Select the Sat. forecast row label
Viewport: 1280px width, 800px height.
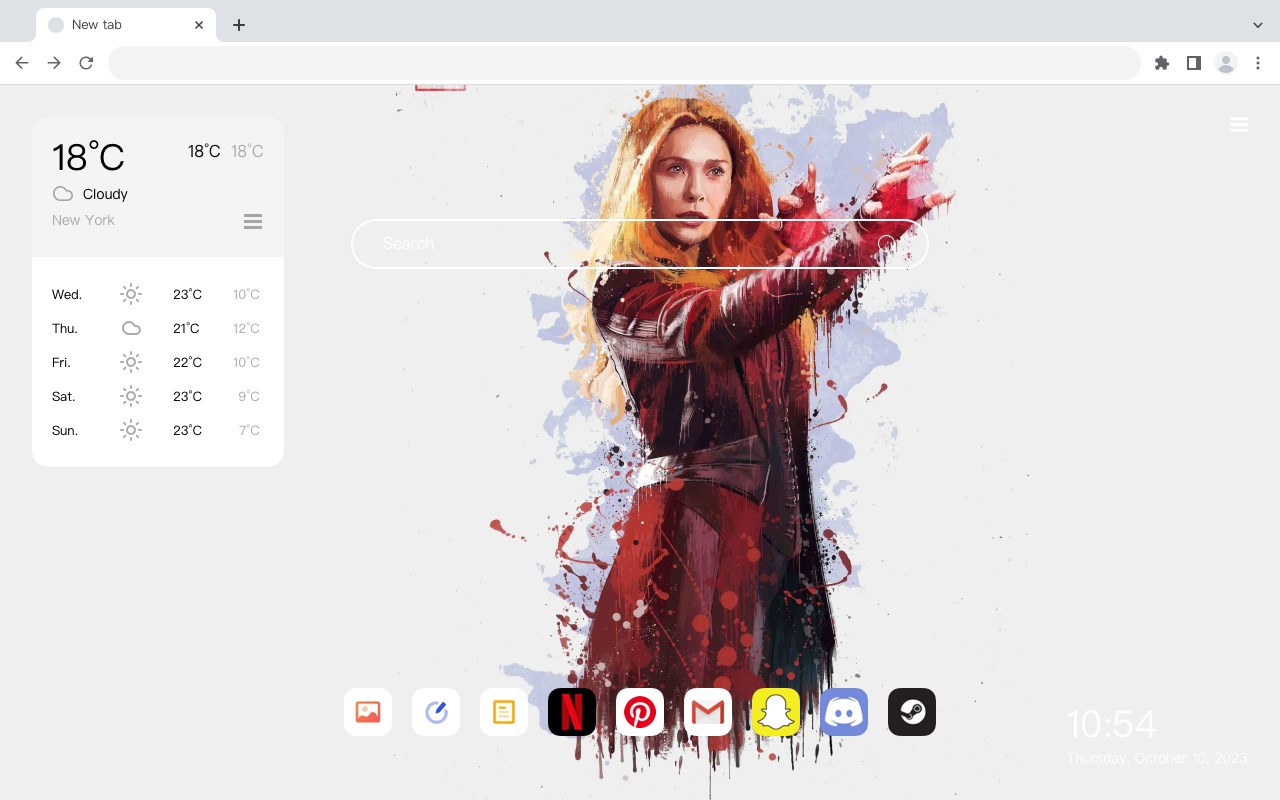pos(64,396)
